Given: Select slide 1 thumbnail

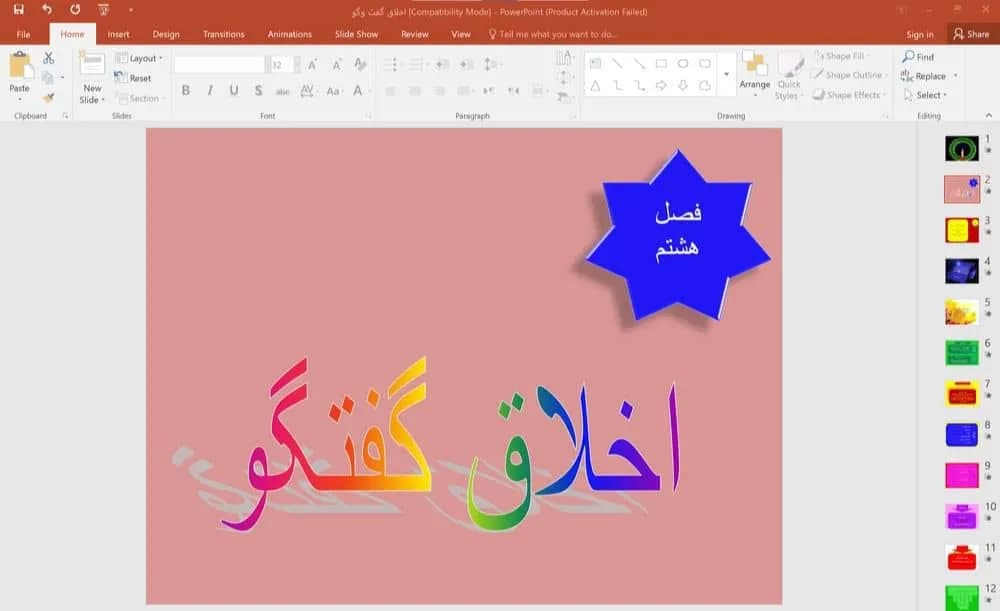Looking at the screenshot, I should pyautogui.click(x=962, y=149).
